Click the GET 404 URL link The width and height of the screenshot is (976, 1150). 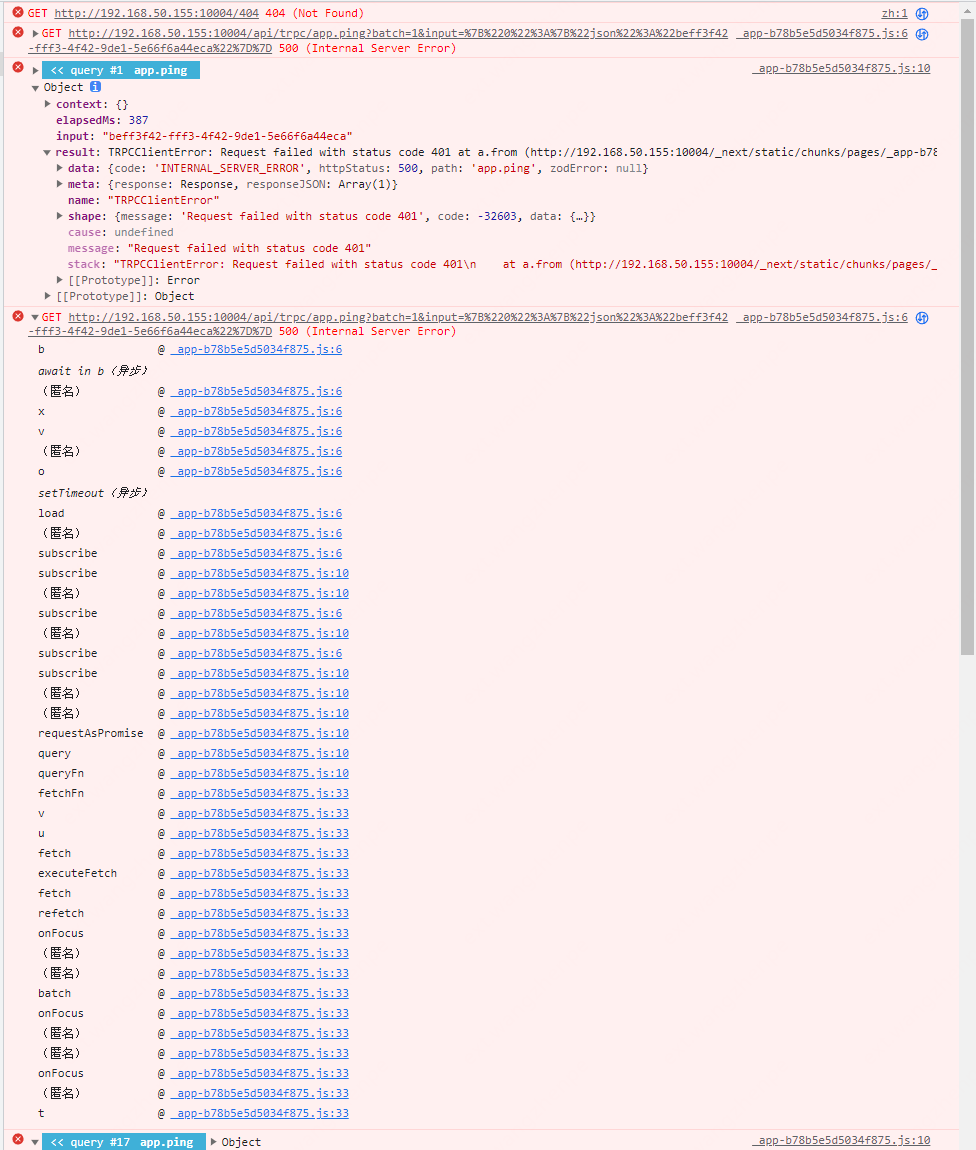tap(105, 13)
